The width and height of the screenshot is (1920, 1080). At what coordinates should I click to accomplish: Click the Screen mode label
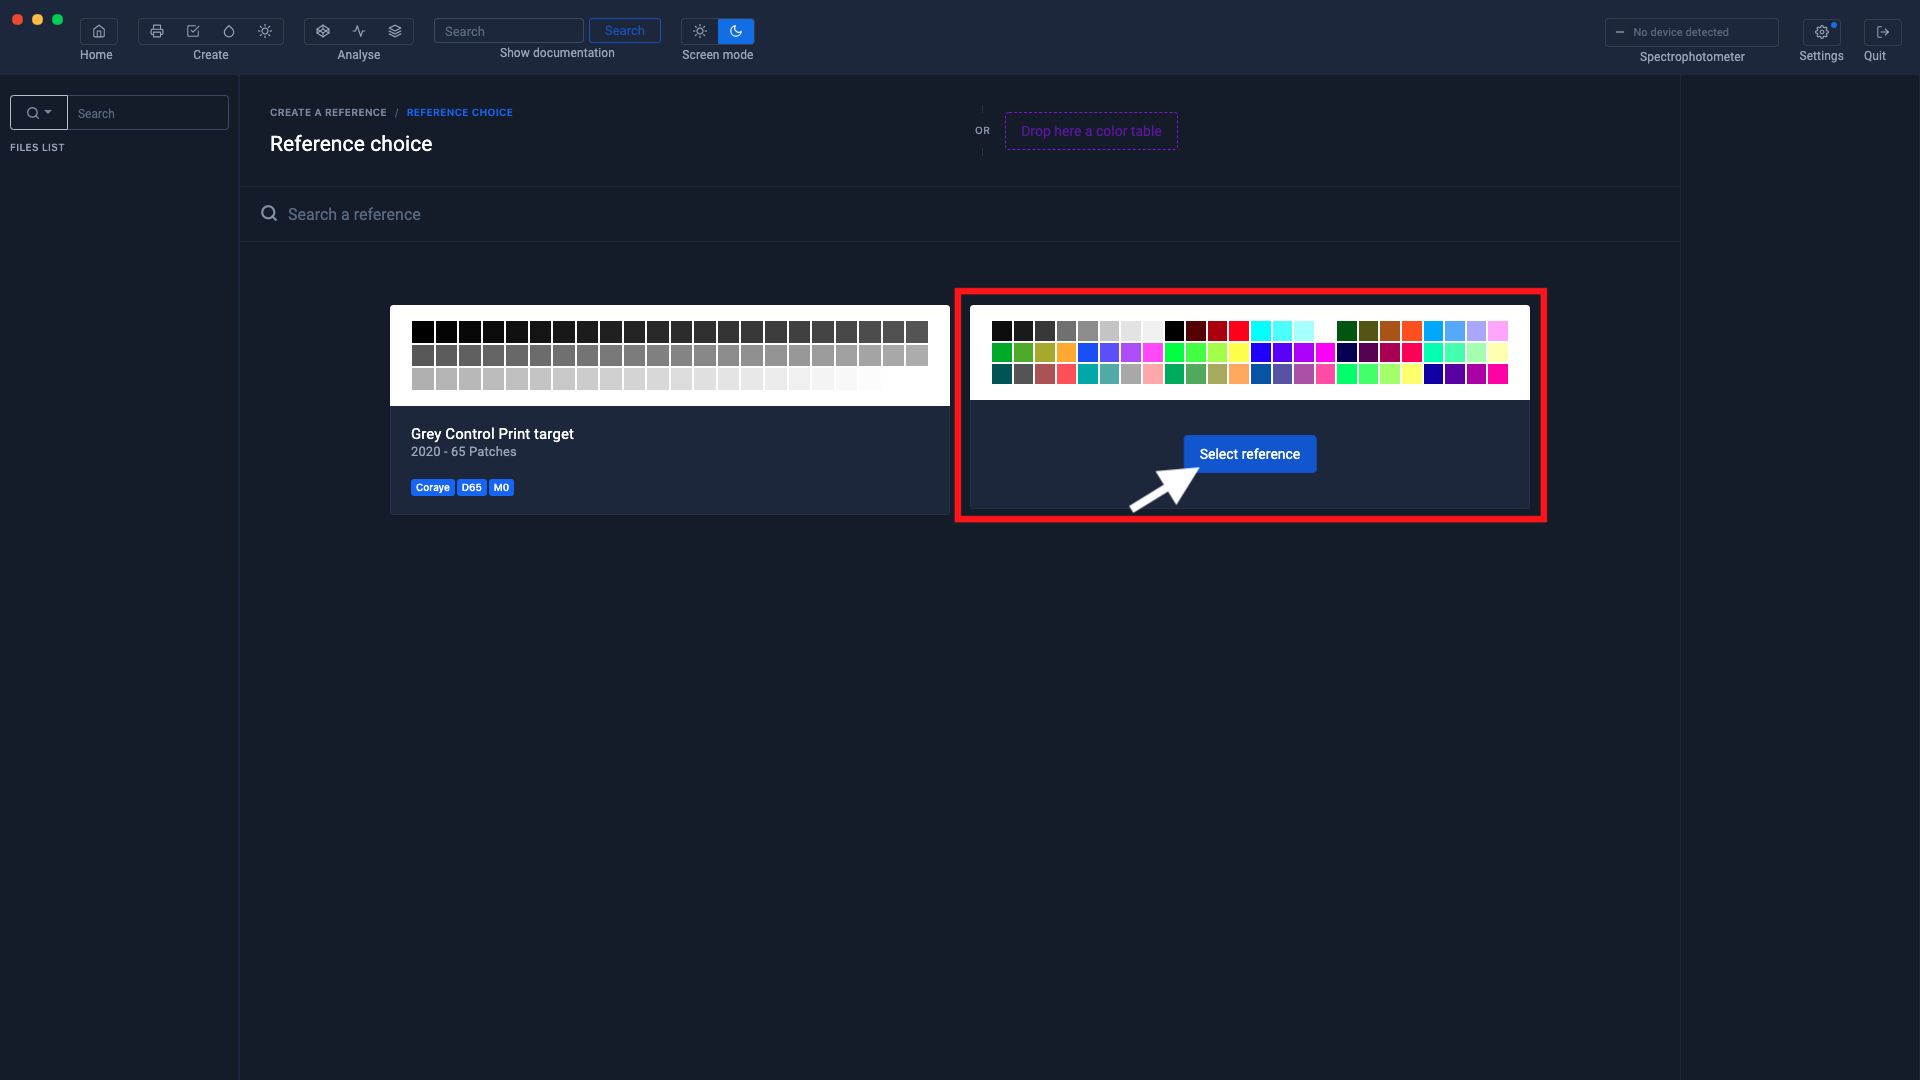click(x=718, y=55)
